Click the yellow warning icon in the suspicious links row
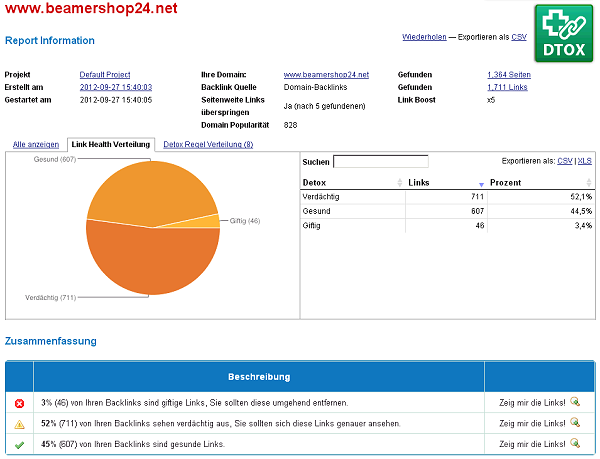Viewport: 600px width, 459px height. [19, 424]
